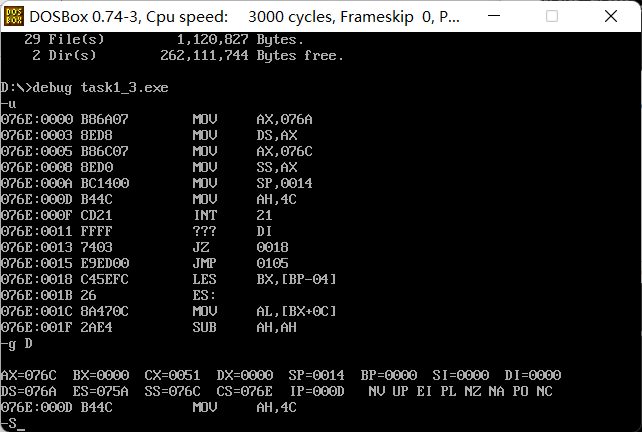Maximize the DOSBox window
Viewport: 642px width, 432px height.
click(552, 16)
